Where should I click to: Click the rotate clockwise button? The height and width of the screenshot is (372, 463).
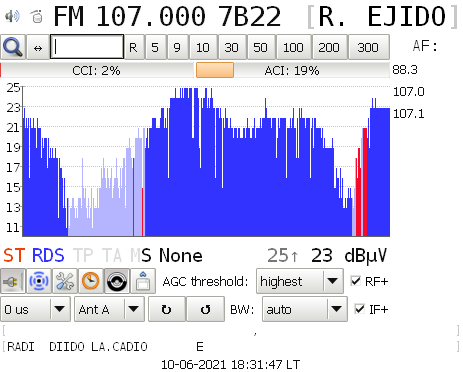167,309
